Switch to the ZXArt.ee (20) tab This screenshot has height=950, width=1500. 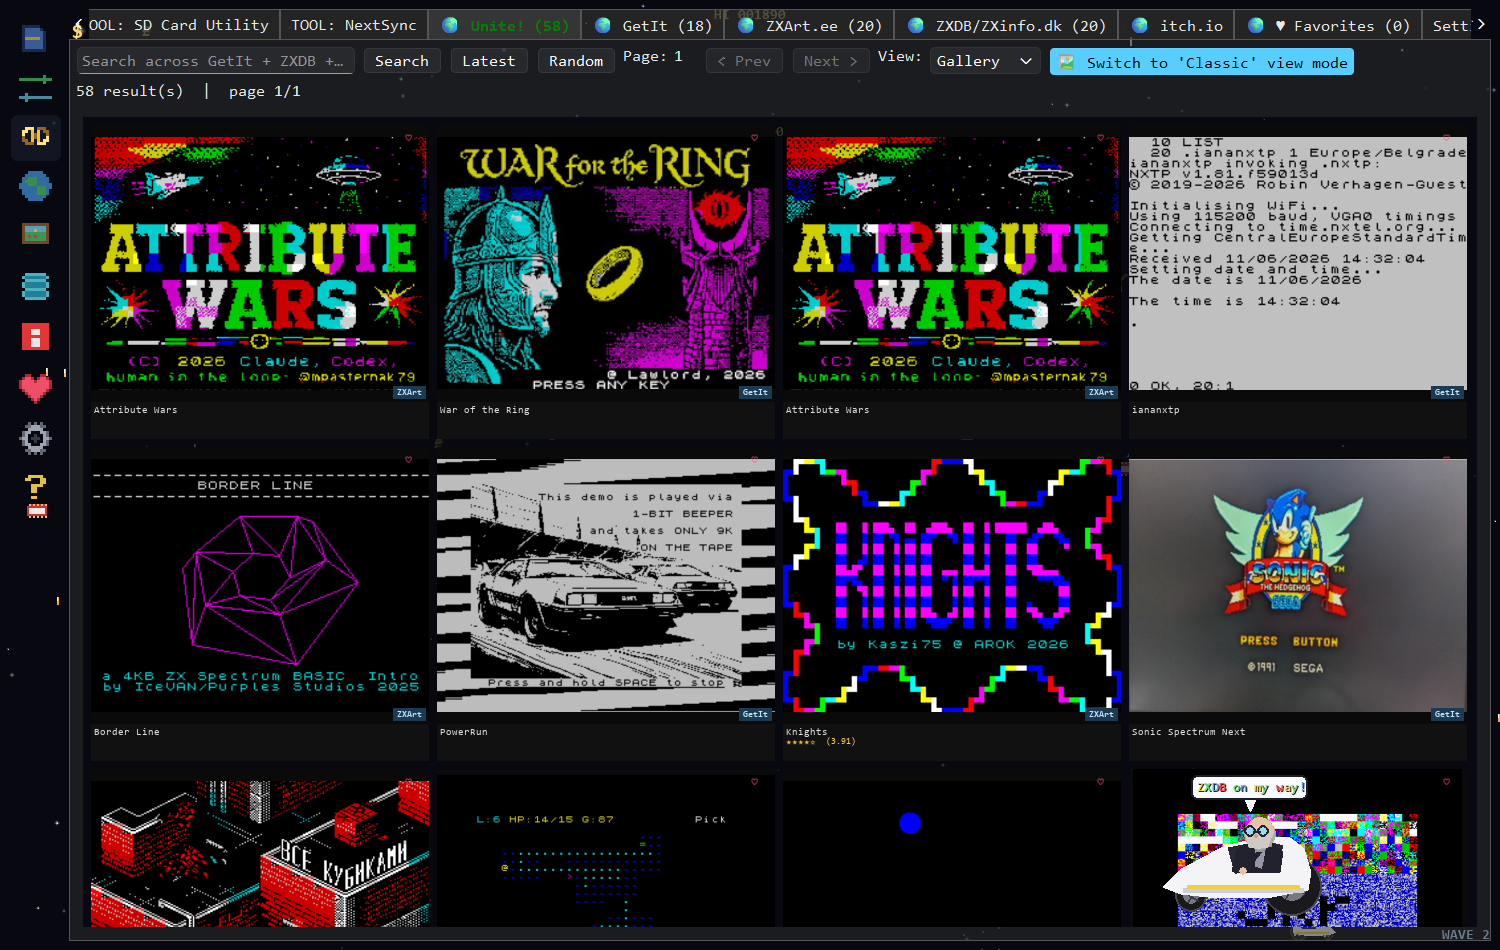point(810,25)
